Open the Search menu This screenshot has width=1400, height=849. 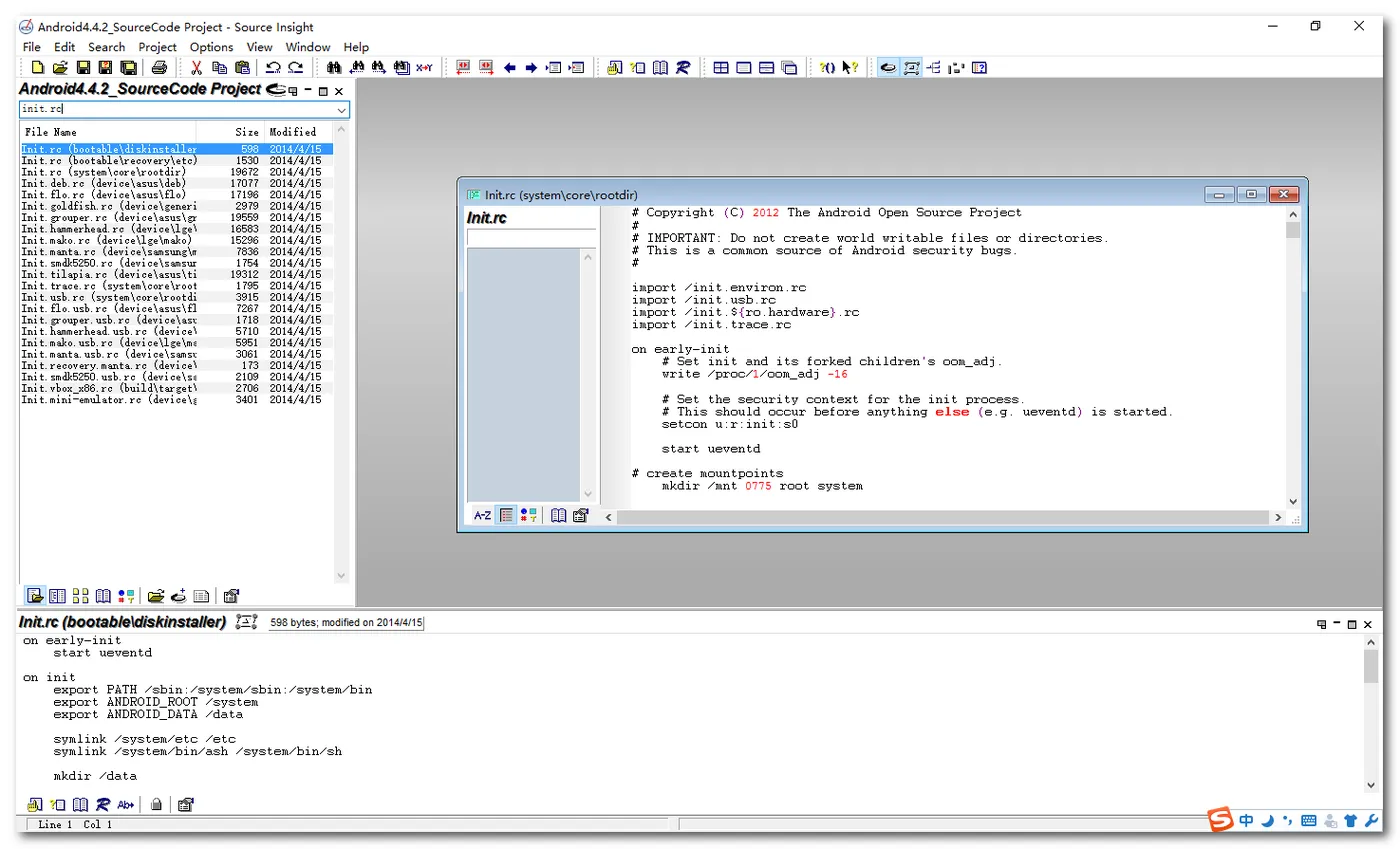click(107, 47)
